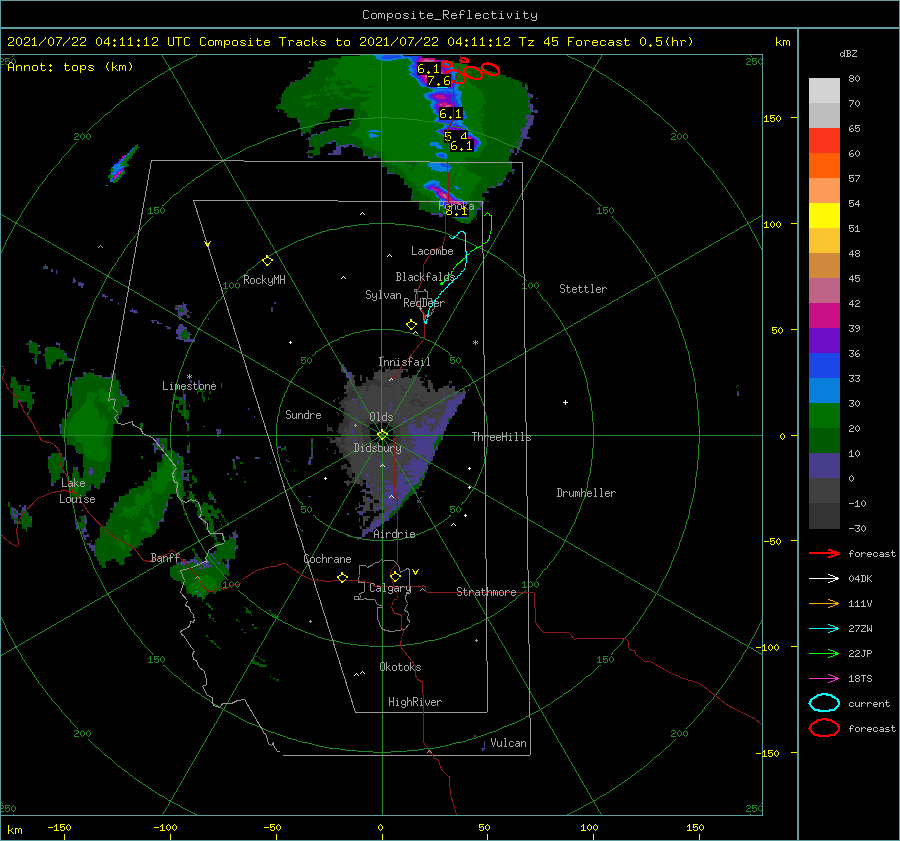The width and height of the screenshot is (900, 841).
Task: Click the yellow diamond marker above Calgary
Action: point(395,576)
